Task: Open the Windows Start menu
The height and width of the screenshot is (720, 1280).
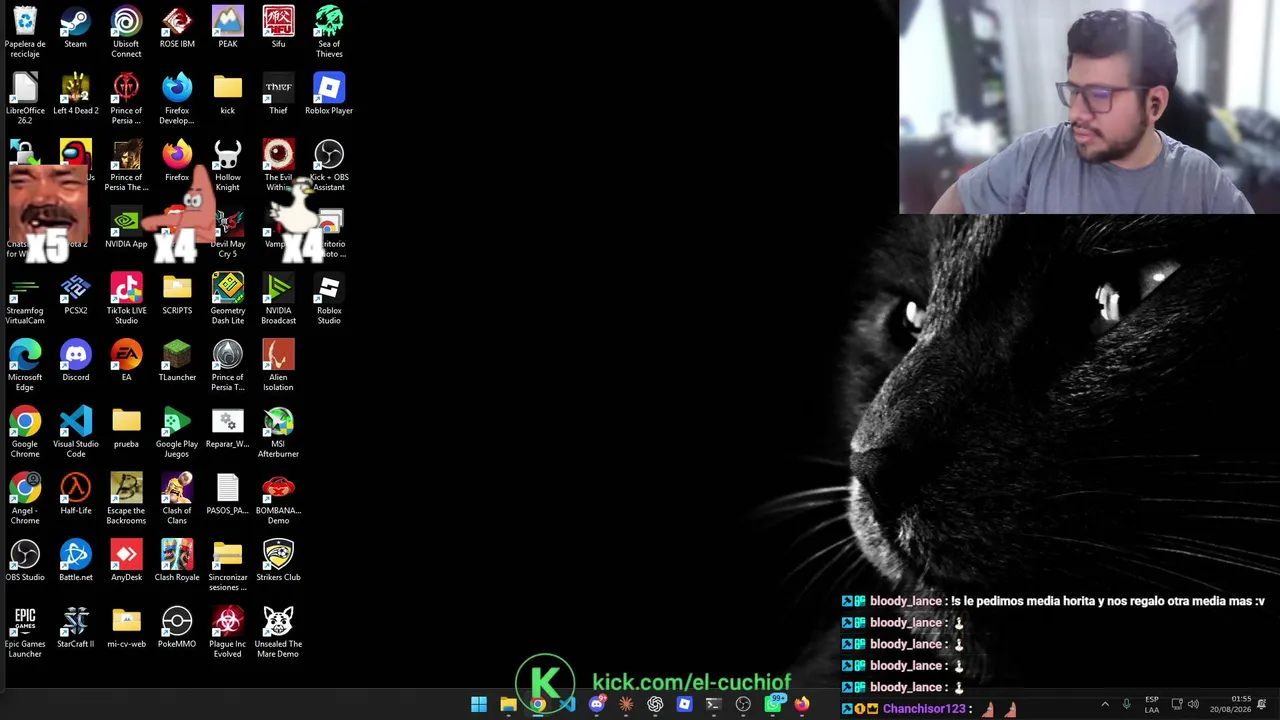Action: point(479,705)
